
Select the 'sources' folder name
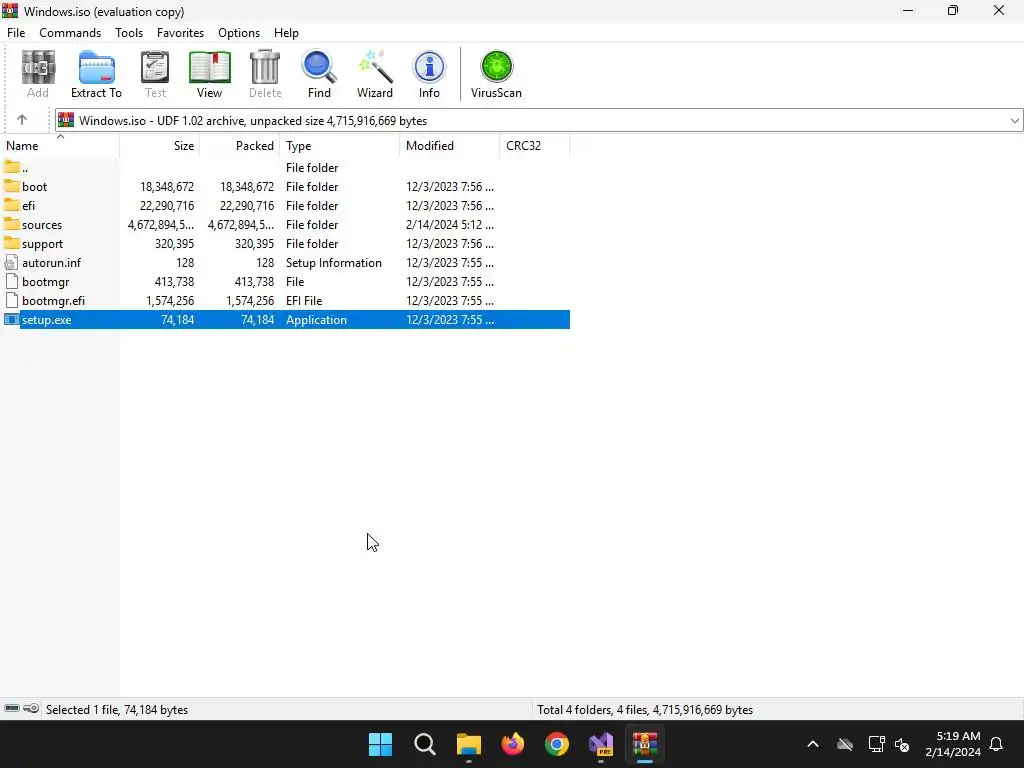[x=42, y=225]
